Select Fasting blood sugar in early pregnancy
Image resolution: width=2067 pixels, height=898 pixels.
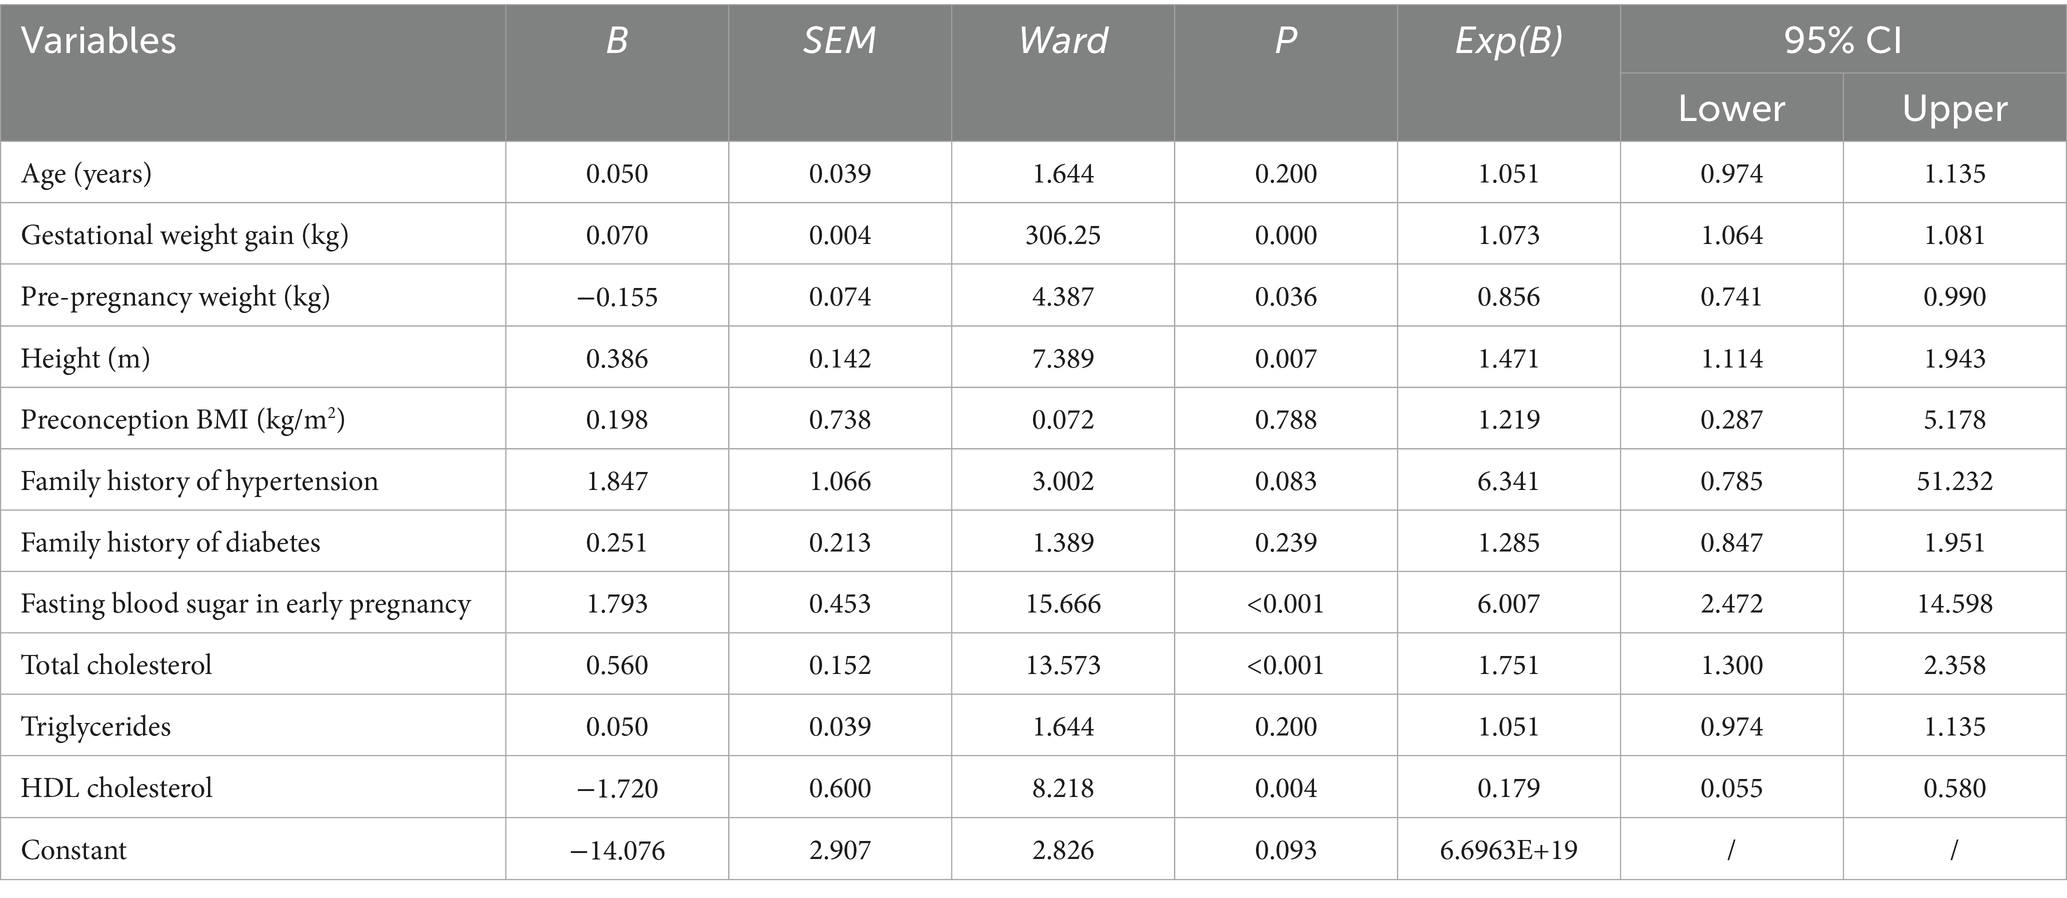[x=245, y=604]
